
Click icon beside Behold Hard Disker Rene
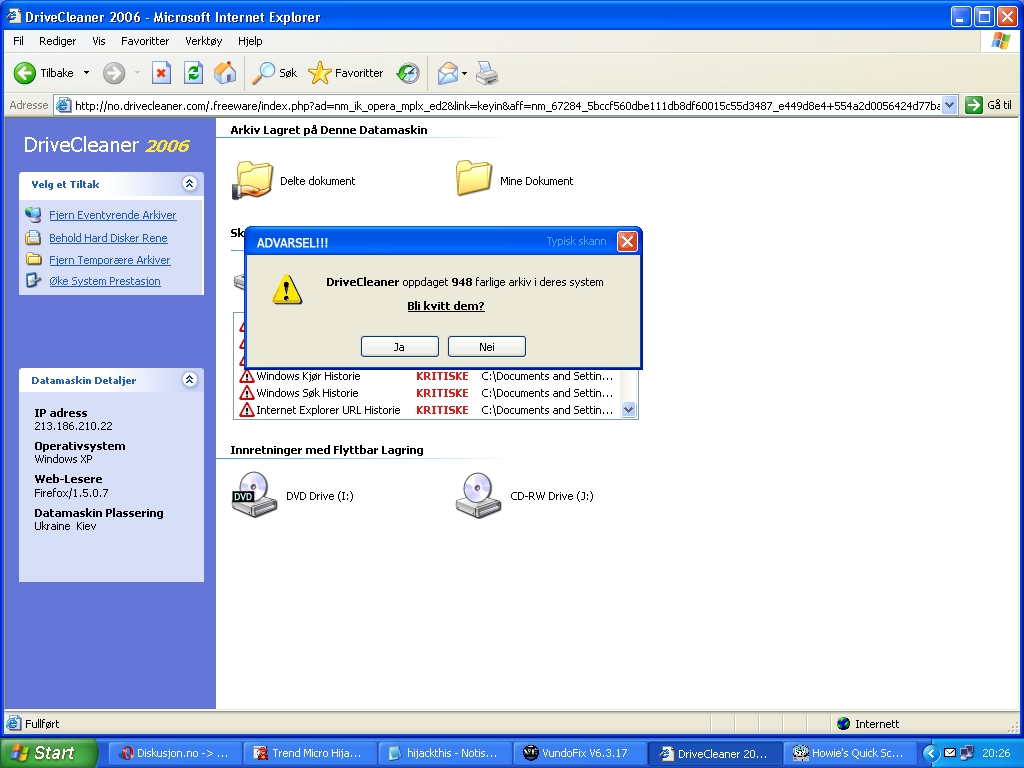[x=33, y=238]
